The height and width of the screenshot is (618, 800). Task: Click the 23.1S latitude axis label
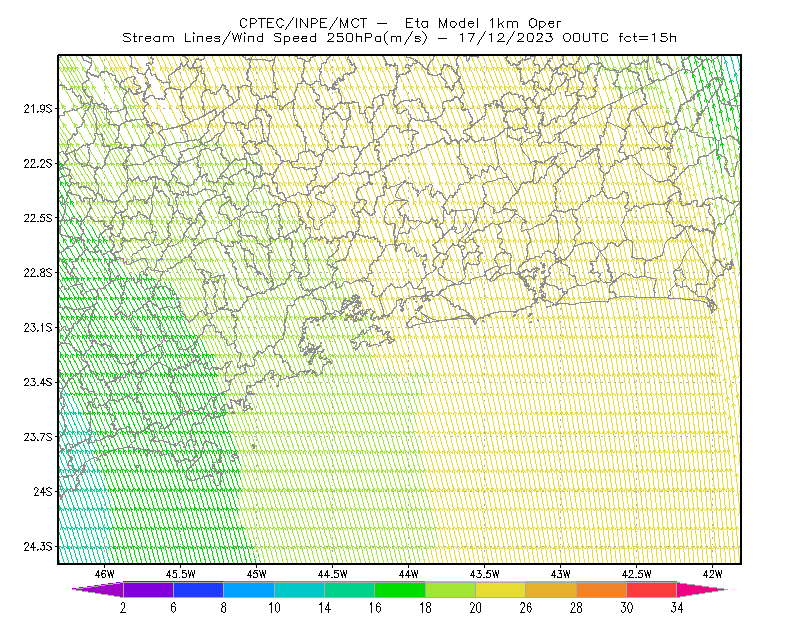click(x=38, y=328)
